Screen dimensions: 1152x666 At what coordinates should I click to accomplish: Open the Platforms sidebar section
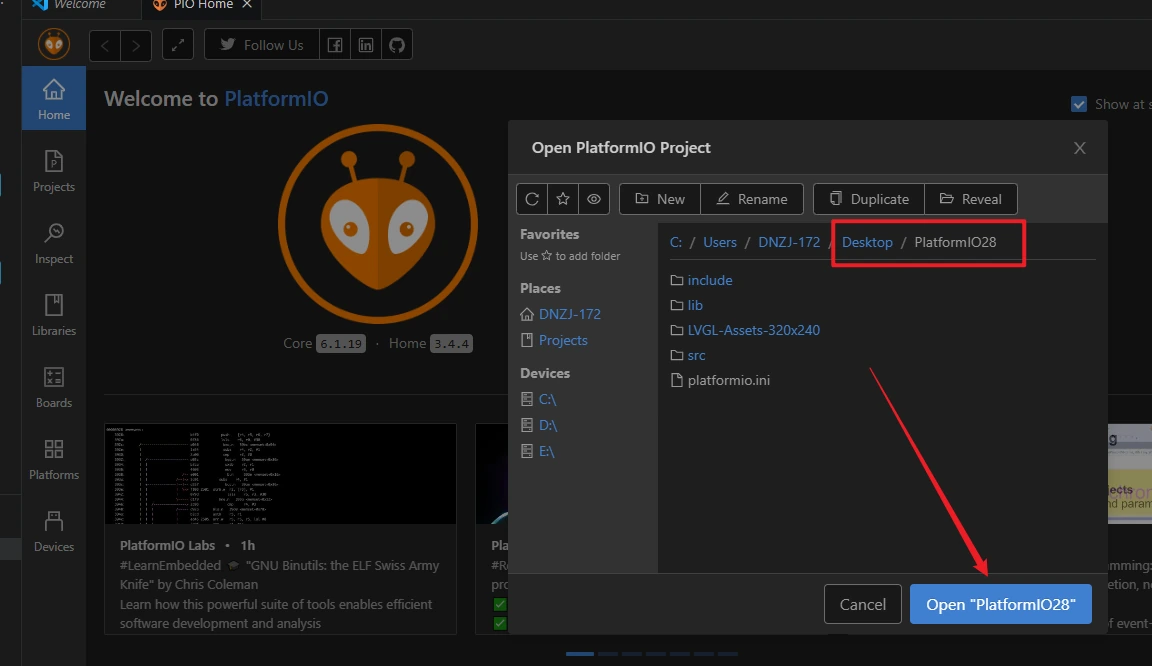pyautogui.click(x=54, y=459)
